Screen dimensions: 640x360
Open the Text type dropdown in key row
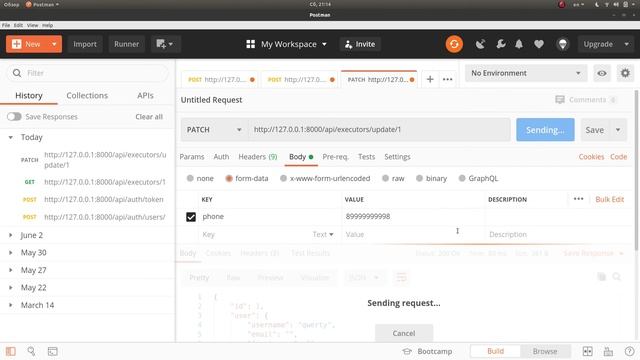point(323,234)
